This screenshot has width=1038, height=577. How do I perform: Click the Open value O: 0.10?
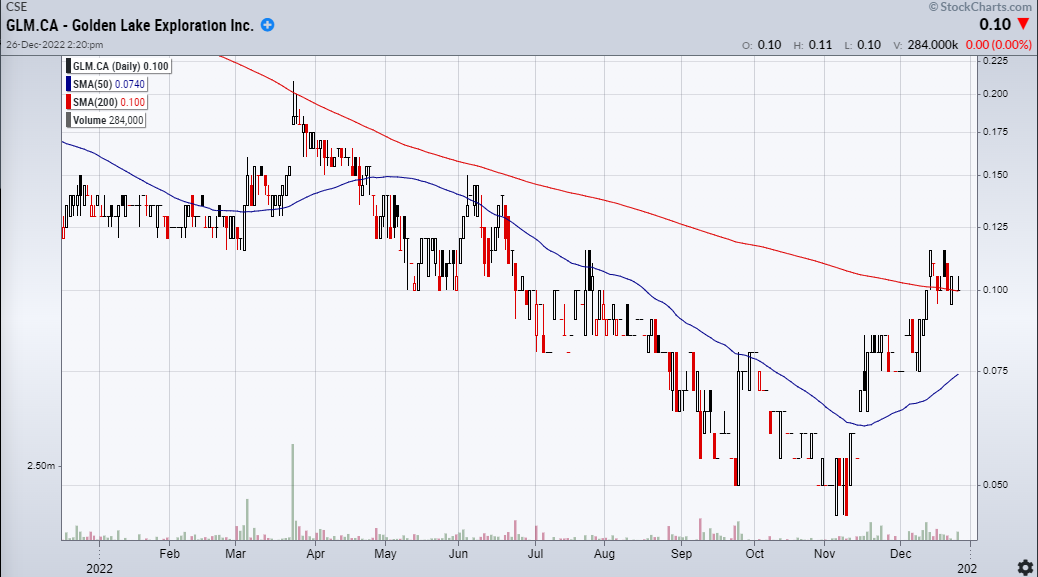761,44
